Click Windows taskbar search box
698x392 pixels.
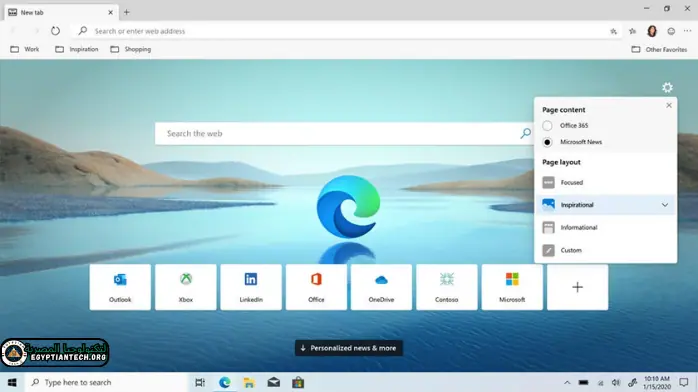point(107,382)
